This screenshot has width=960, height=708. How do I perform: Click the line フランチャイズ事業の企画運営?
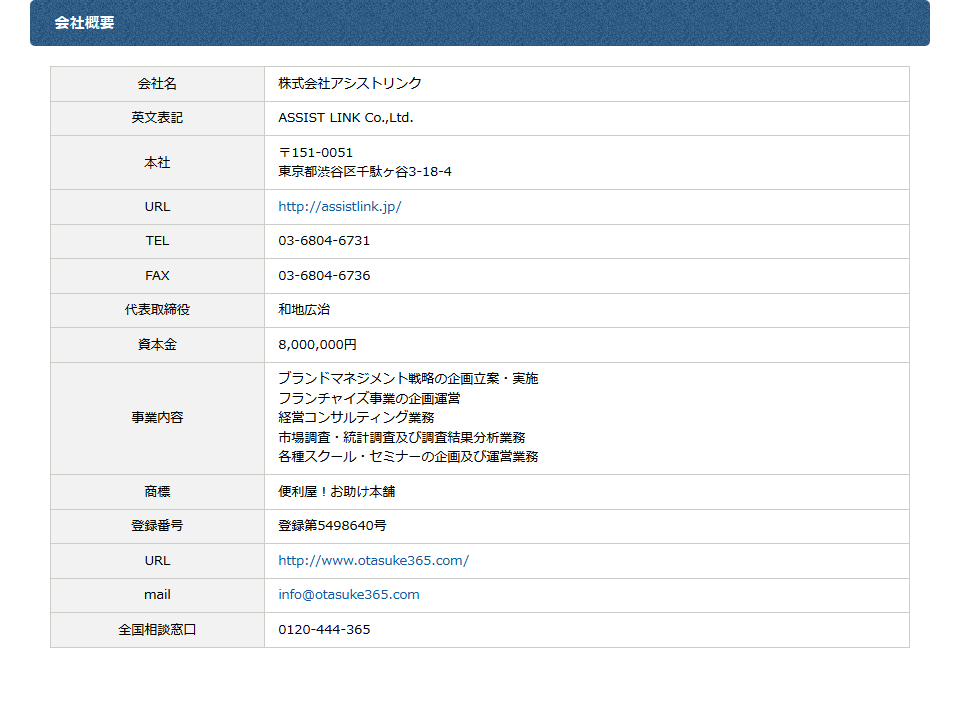coord(369,399)
